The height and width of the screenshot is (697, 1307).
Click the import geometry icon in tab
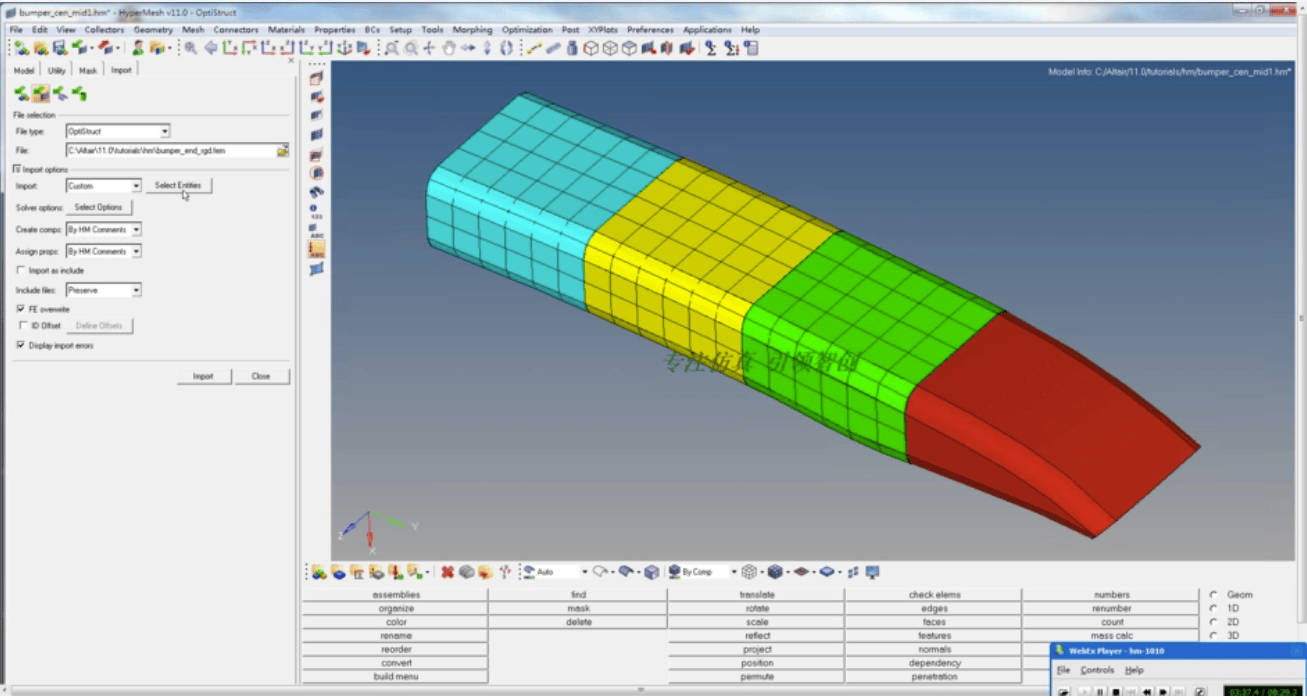(60, 94)
